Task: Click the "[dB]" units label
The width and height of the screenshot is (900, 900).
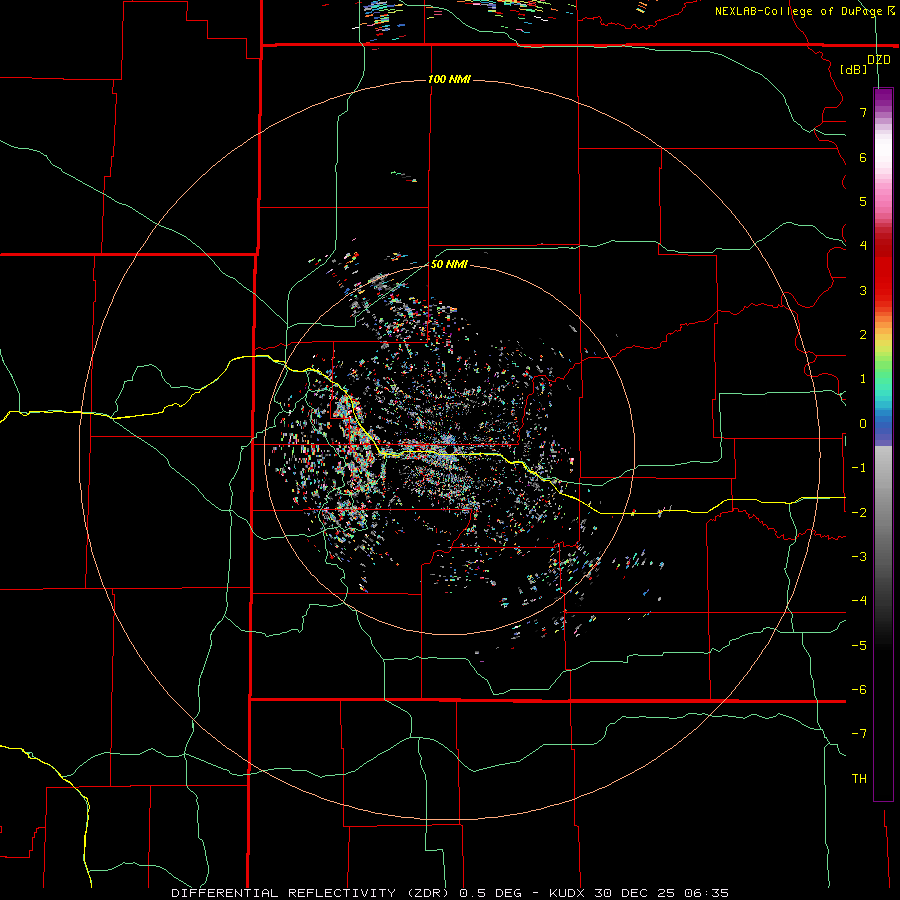Action: point(853,69)
